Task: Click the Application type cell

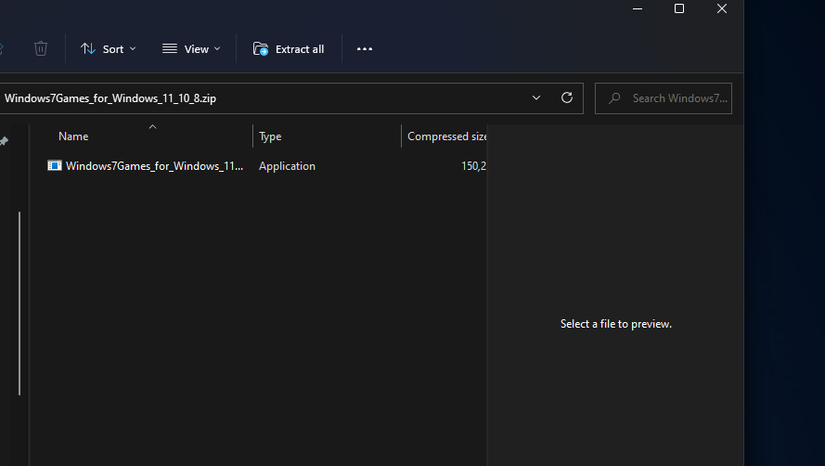Action: pyautogui.click(x=287, y=166)
